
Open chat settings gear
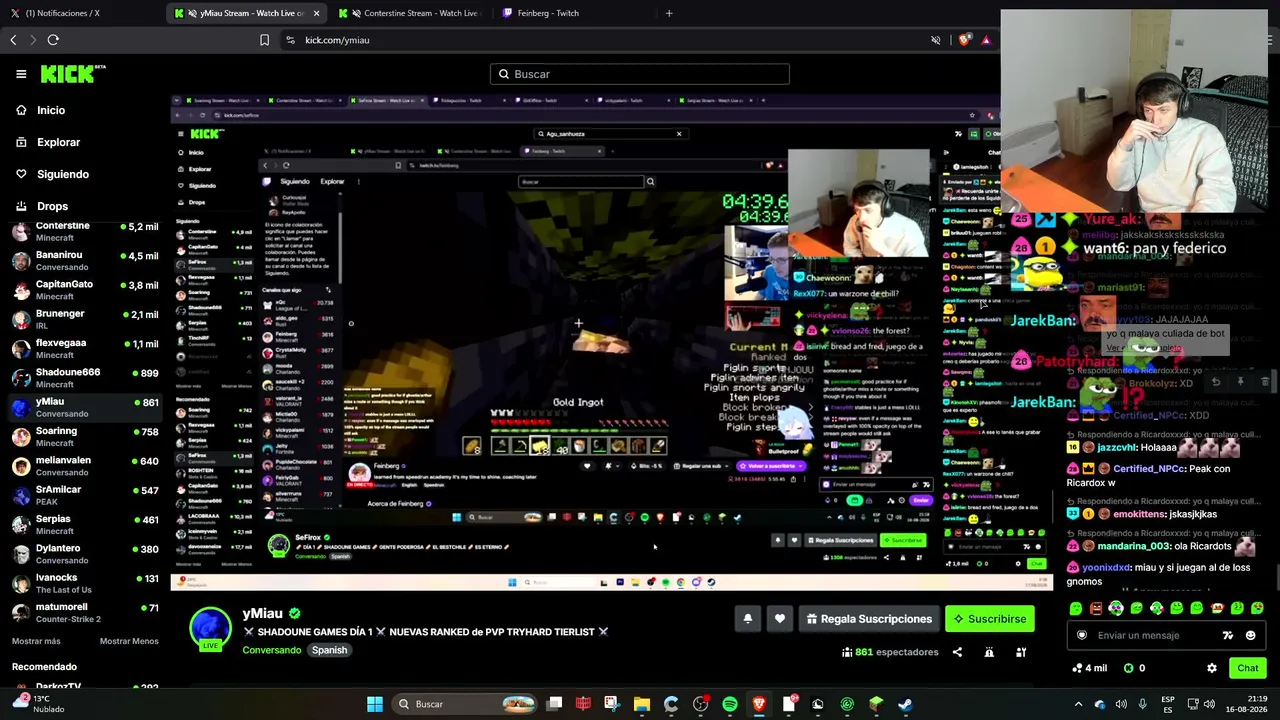click(x=1212, y=668)
